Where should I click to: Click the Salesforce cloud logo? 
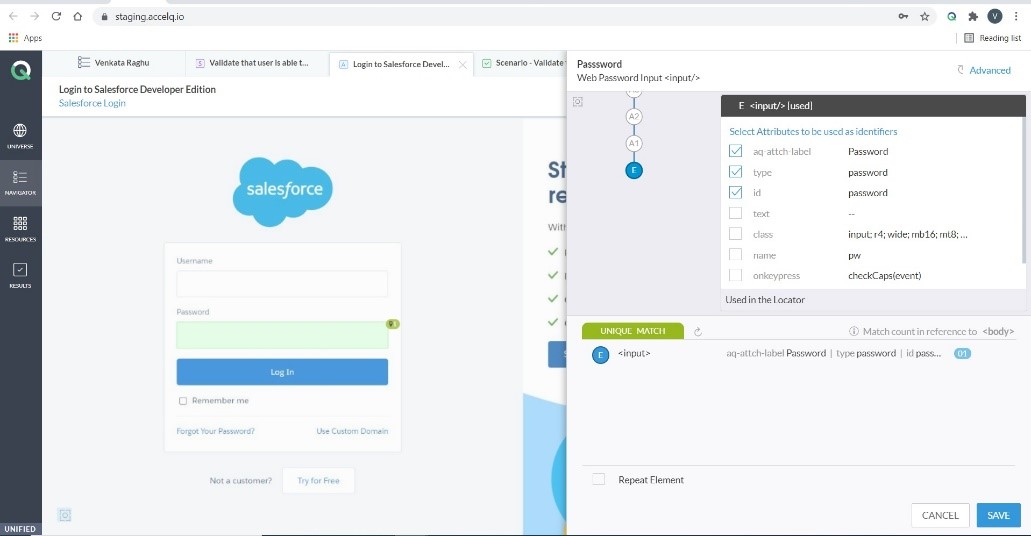click(x=283, y=191)
